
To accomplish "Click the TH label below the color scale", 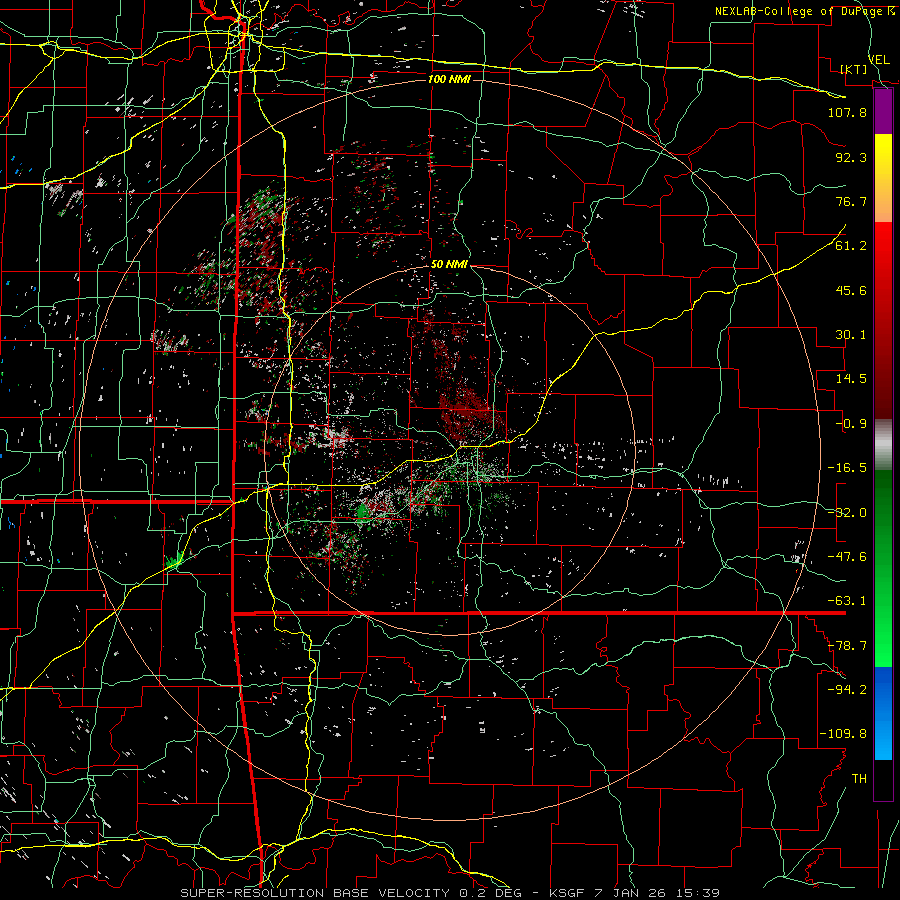I will 859,779.
